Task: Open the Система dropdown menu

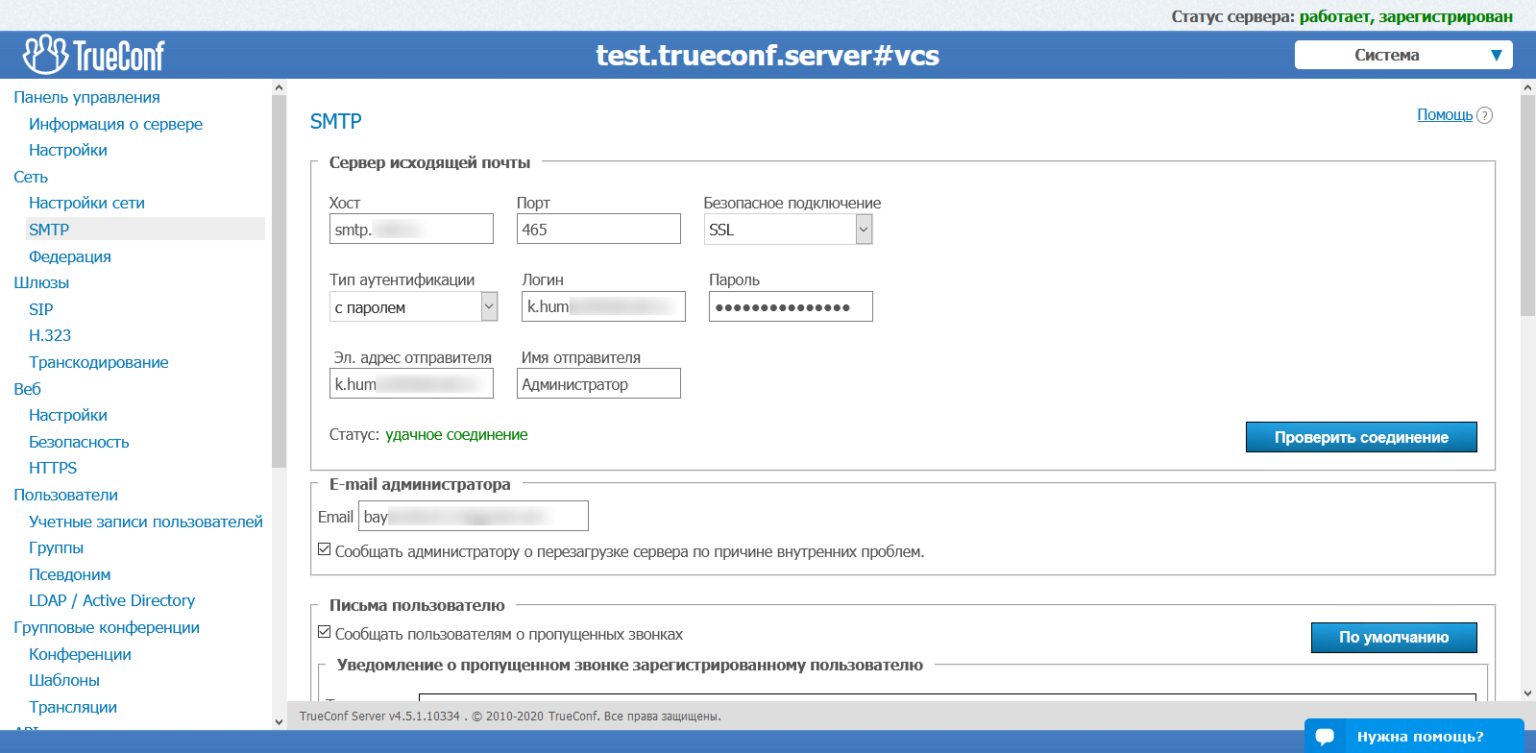Action: click(x=1403, y=55)
